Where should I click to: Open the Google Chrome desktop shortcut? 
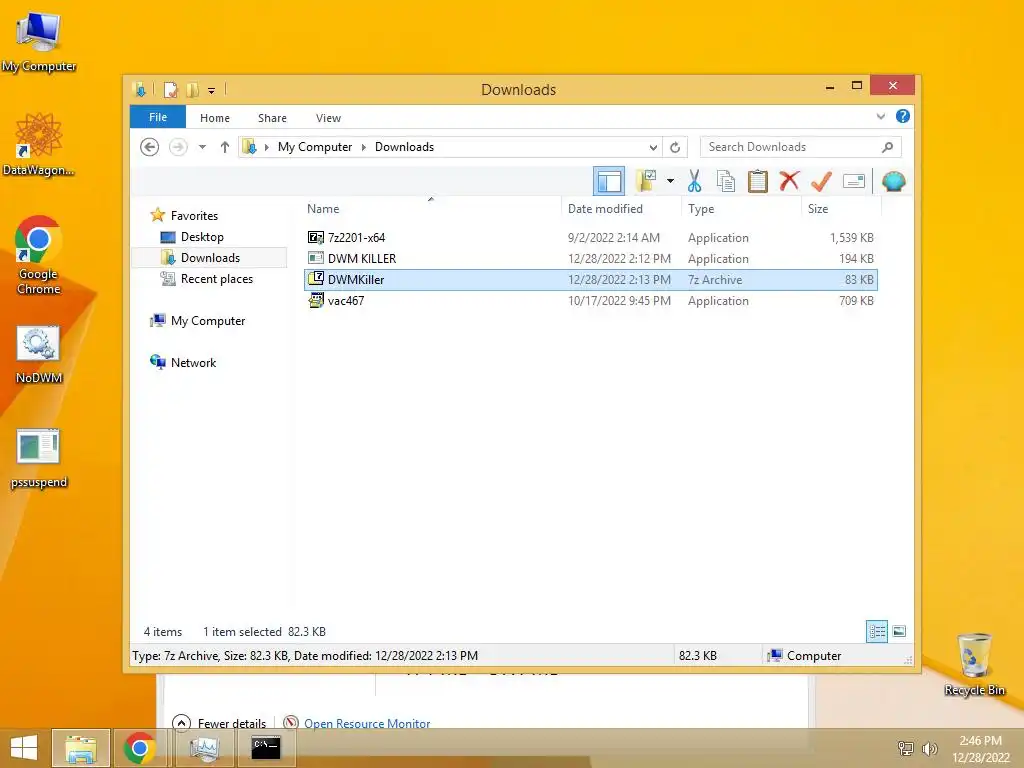pyautogui.click(x=39, y=256)
